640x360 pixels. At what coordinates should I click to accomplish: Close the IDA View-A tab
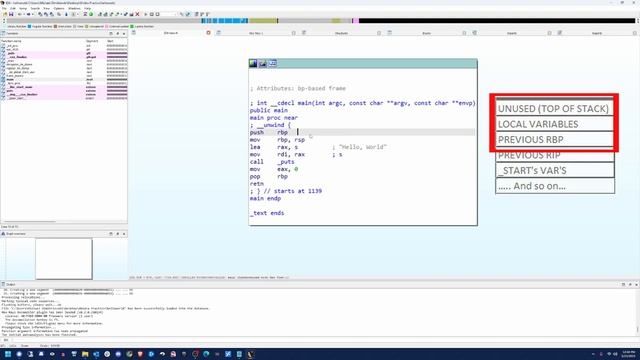(x=209, y=33)
